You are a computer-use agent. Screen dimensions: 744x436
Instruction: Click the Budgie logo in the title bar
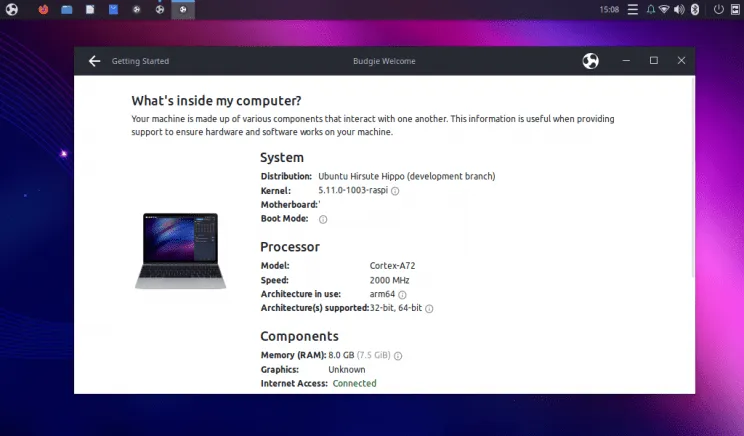coord(591,61)
